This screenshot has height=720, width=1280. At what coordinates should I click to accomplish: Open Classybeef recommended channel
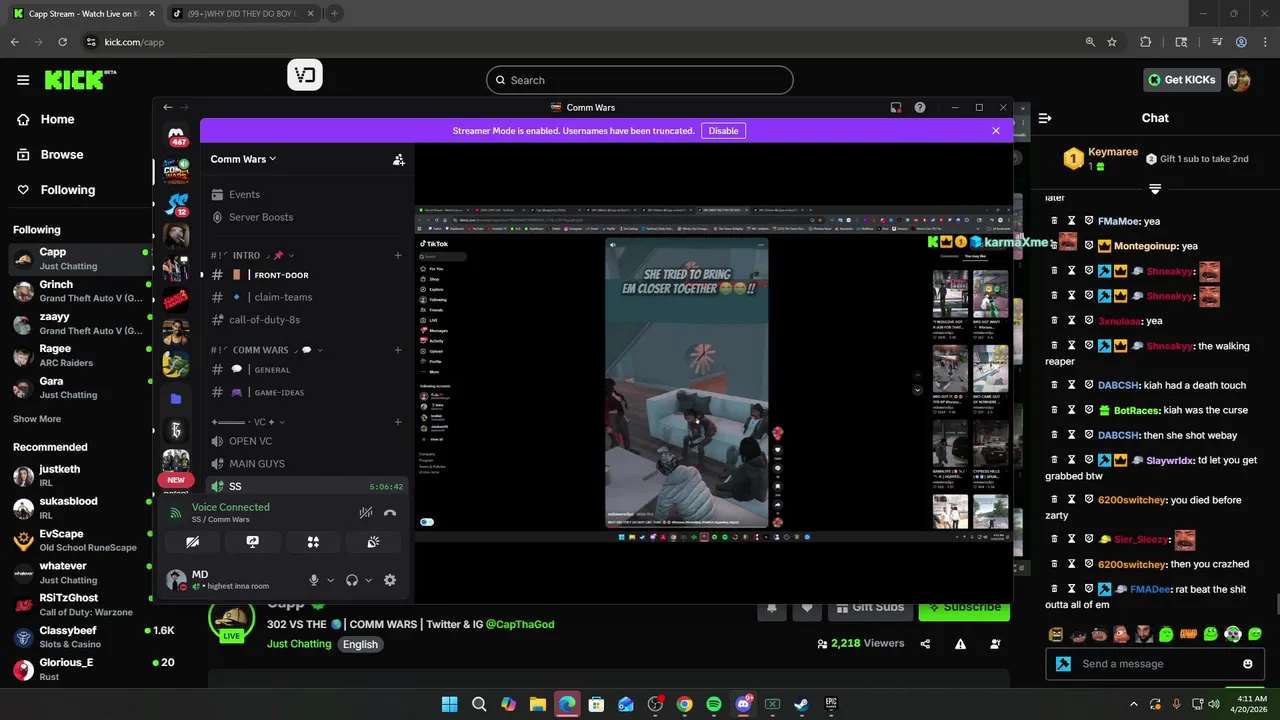[78, 638]
